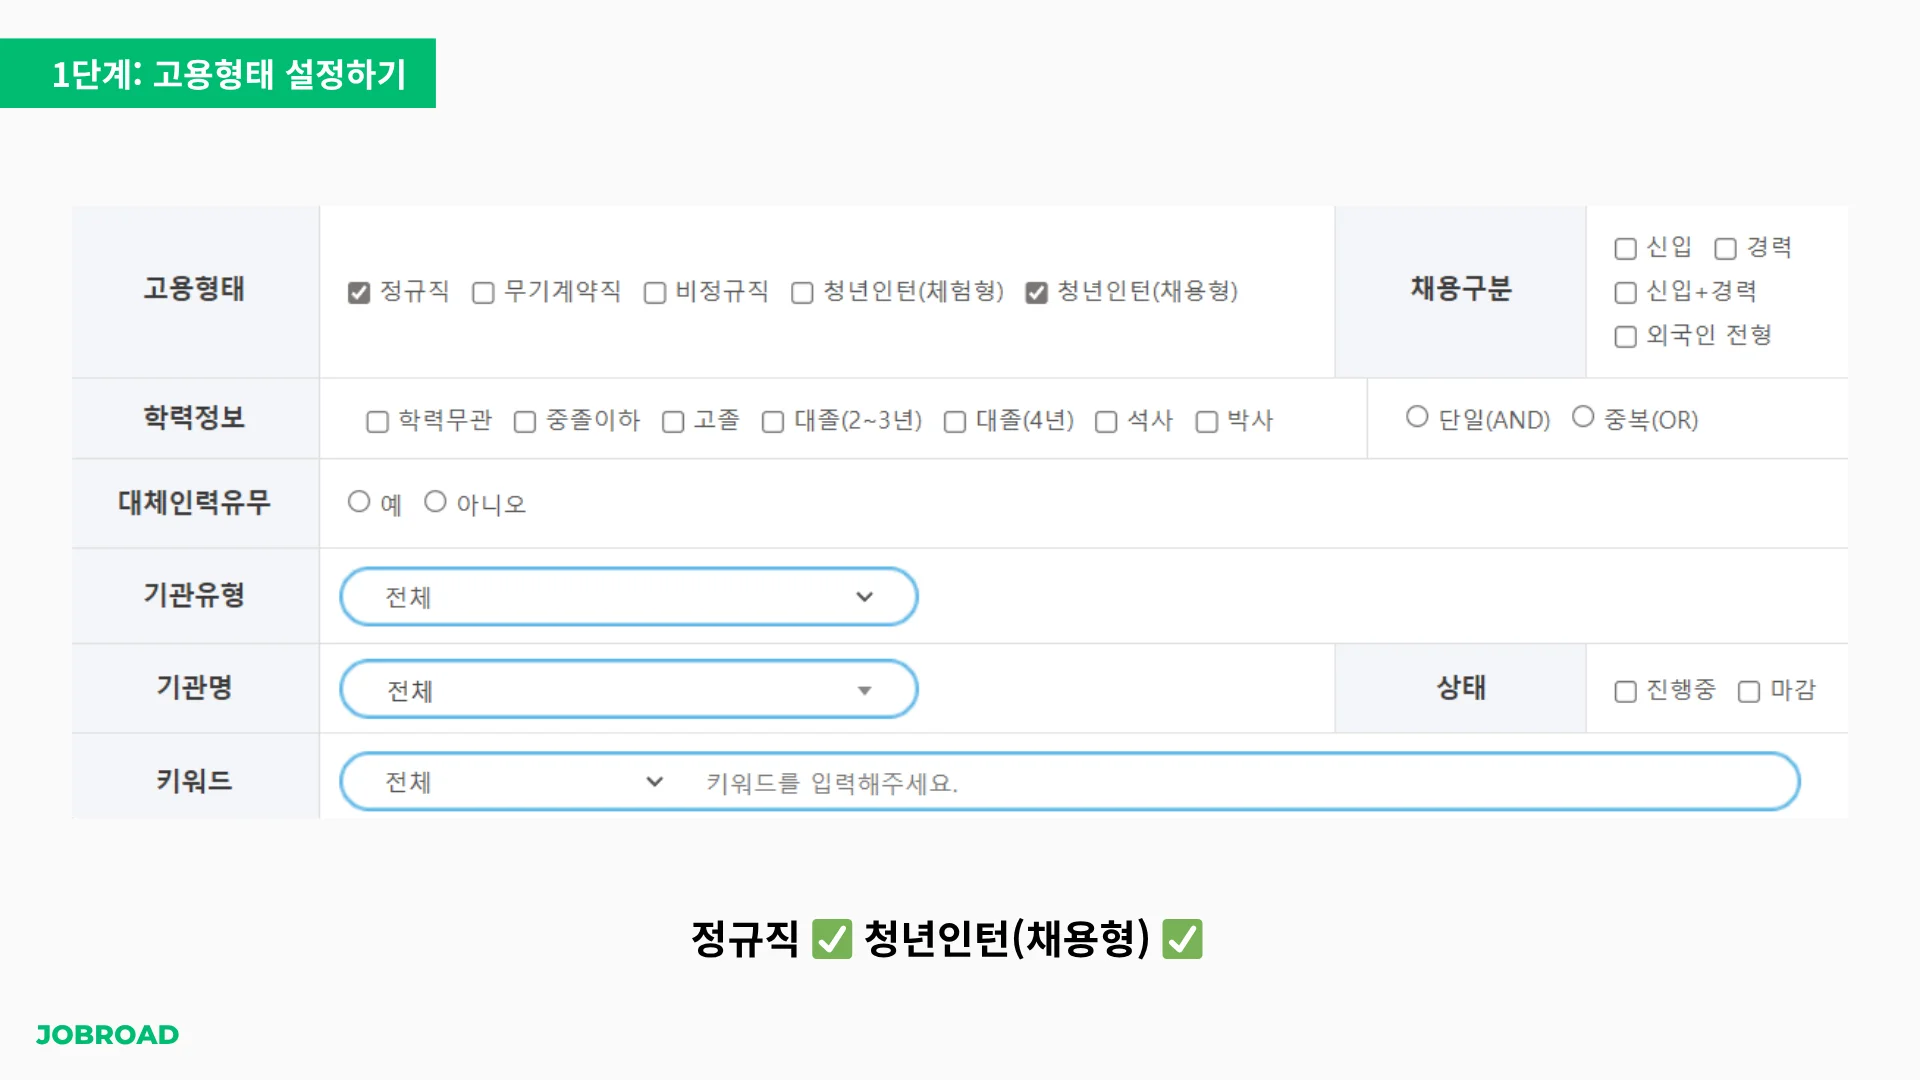
Task: Enable the 비정규직 checkbox
Action: [655, 292]
